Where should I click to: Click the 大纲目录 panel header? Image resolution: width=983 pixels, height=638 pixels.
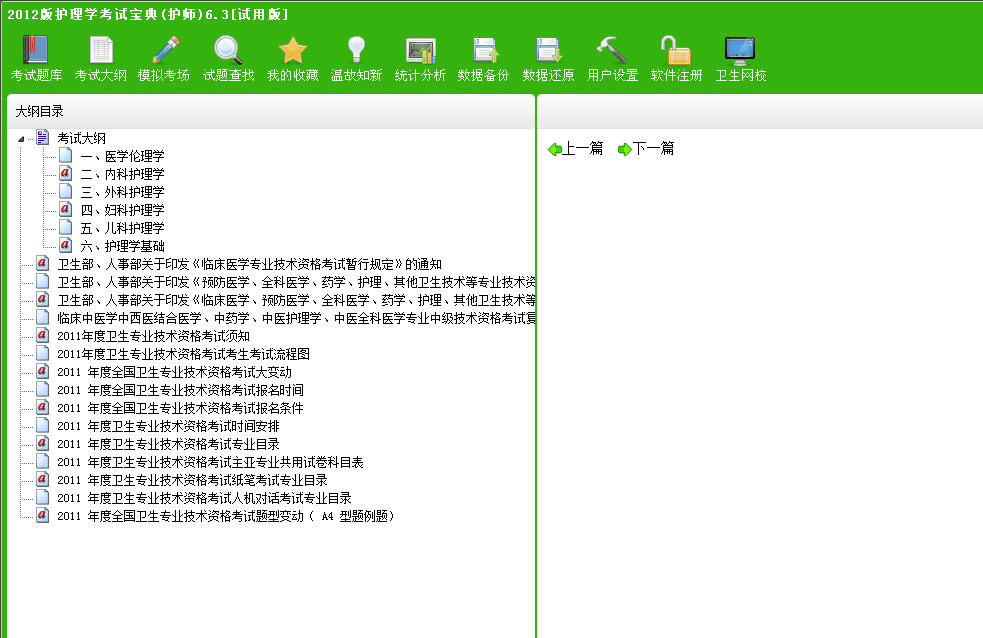[40, 112]
